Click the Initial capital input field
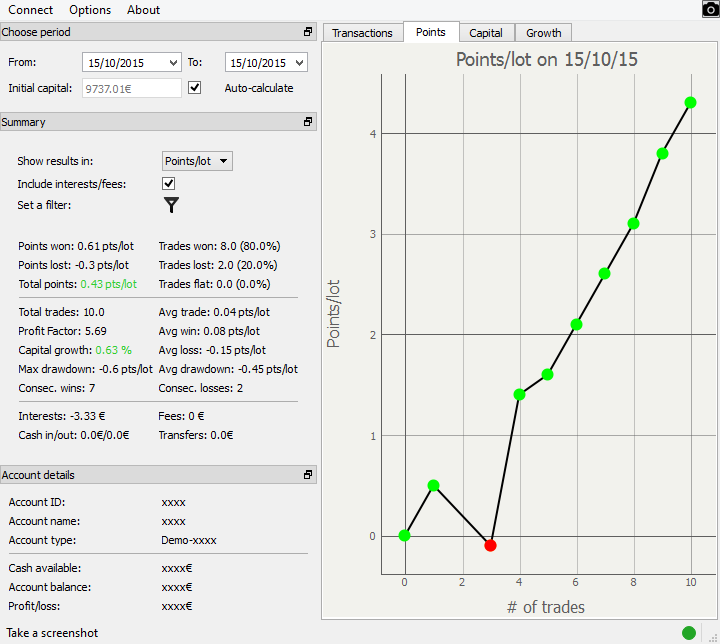Viewport: 720px width, 644px height. click(x=132, y=88)
